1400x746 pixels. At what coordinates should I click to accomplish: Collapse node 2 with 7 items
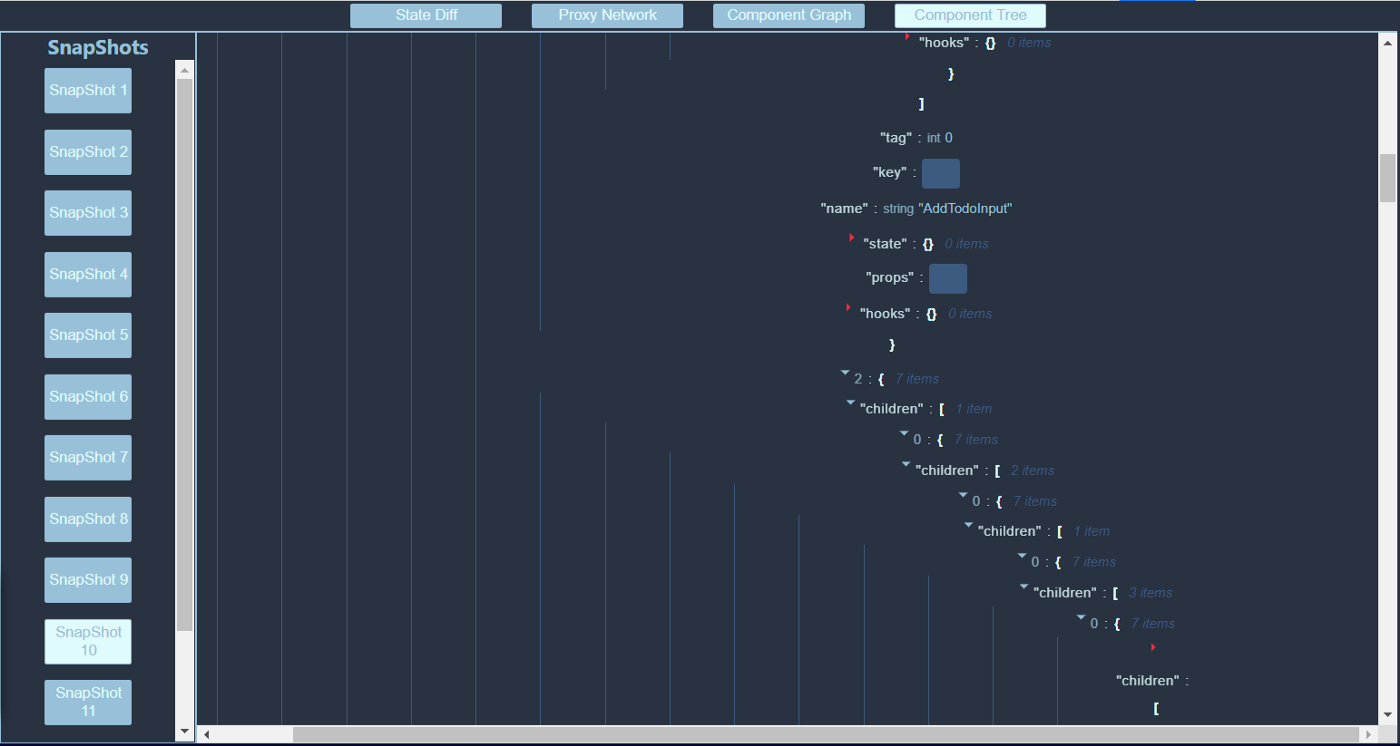tap(845, 372)
